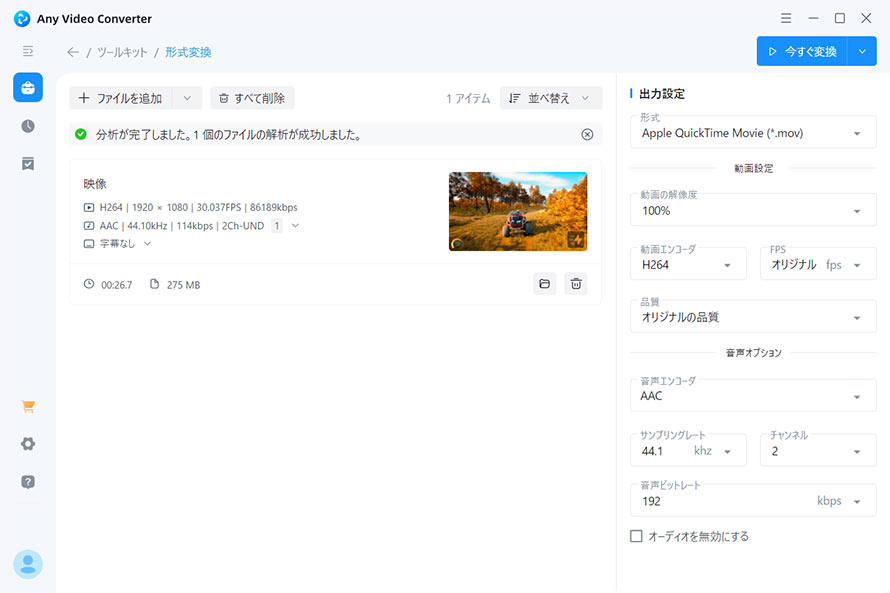Open the FPS オリジナル dropdown
This screenshot has height=593, width=890.
(x=818, y=264)
